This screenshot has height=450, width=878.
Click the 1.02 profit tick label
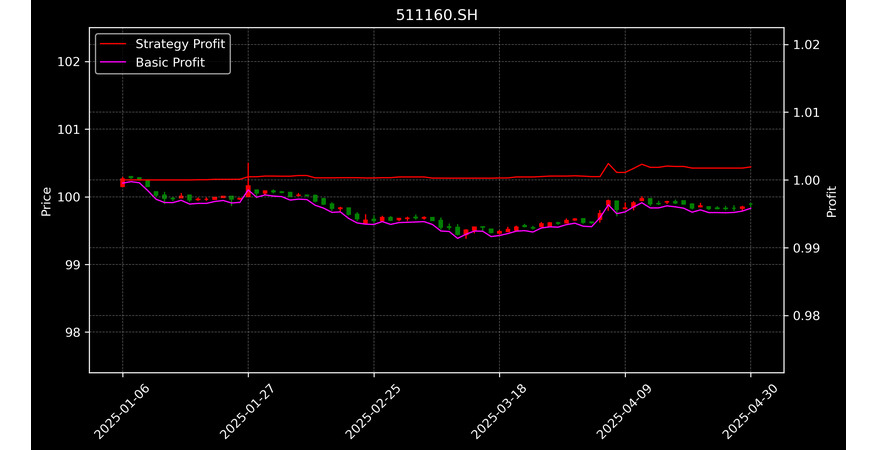click(806, 45)
